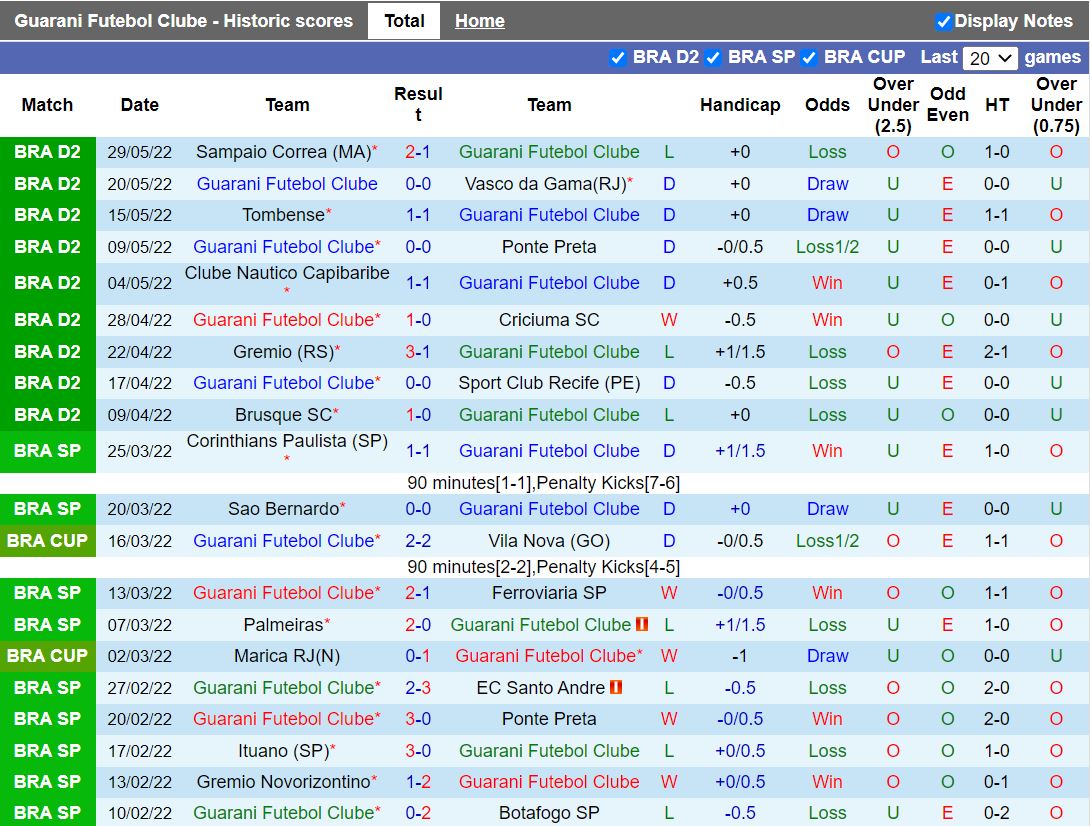Click red card icon beside EC Santo Andre

(616, 688)
